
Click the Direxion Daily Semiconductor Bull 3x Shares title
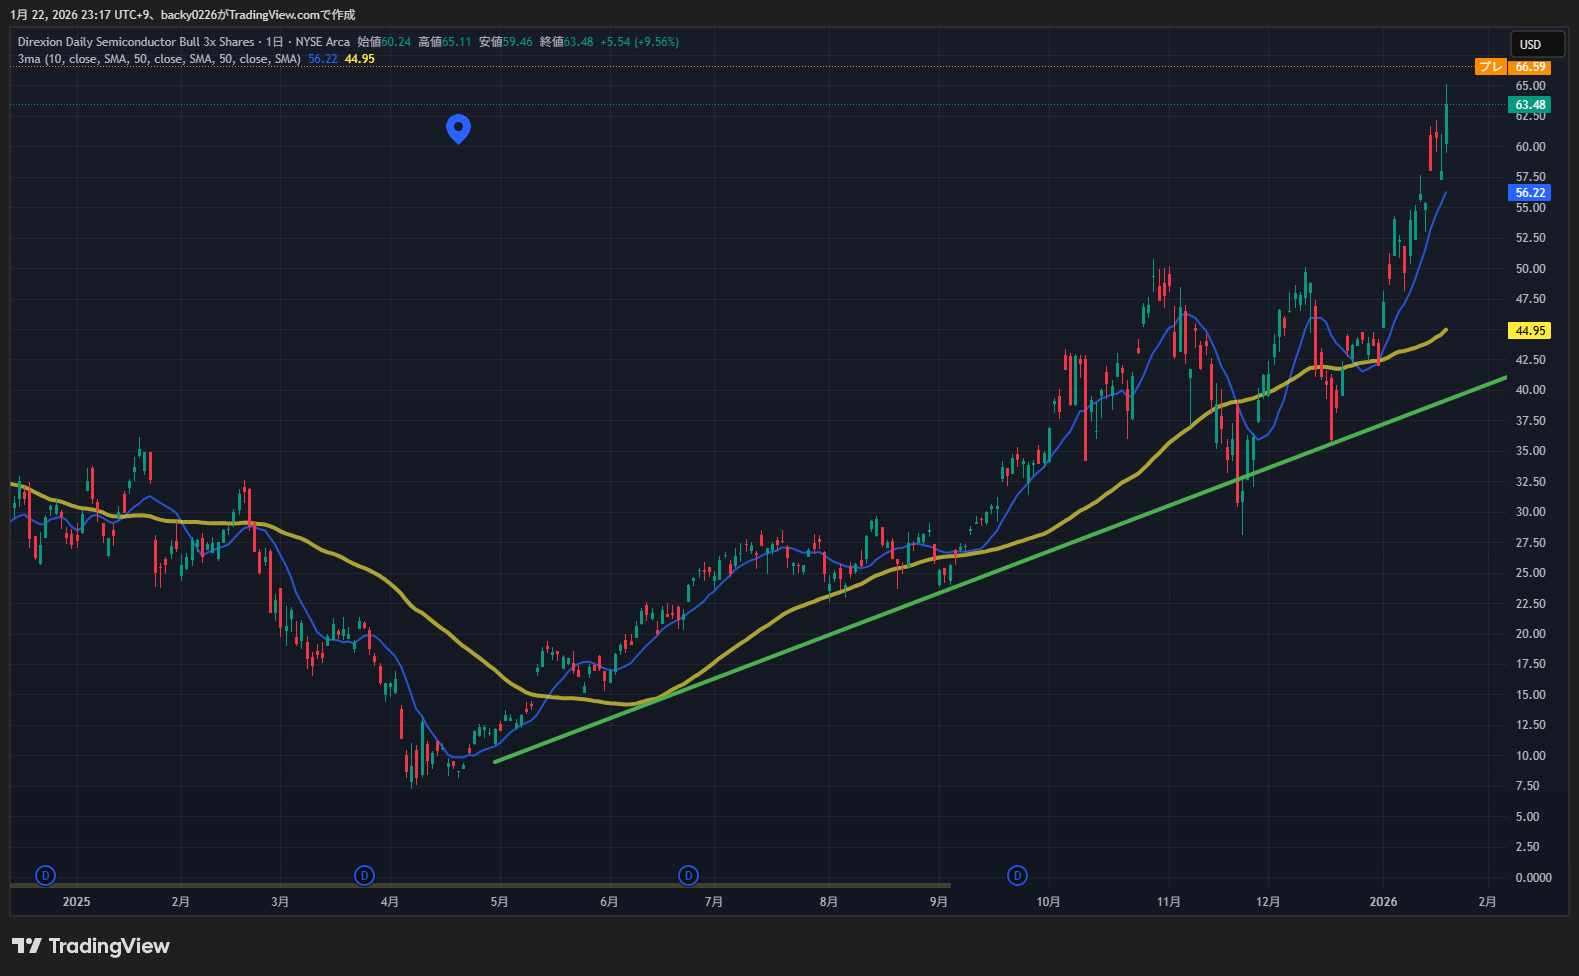(136, 42)
